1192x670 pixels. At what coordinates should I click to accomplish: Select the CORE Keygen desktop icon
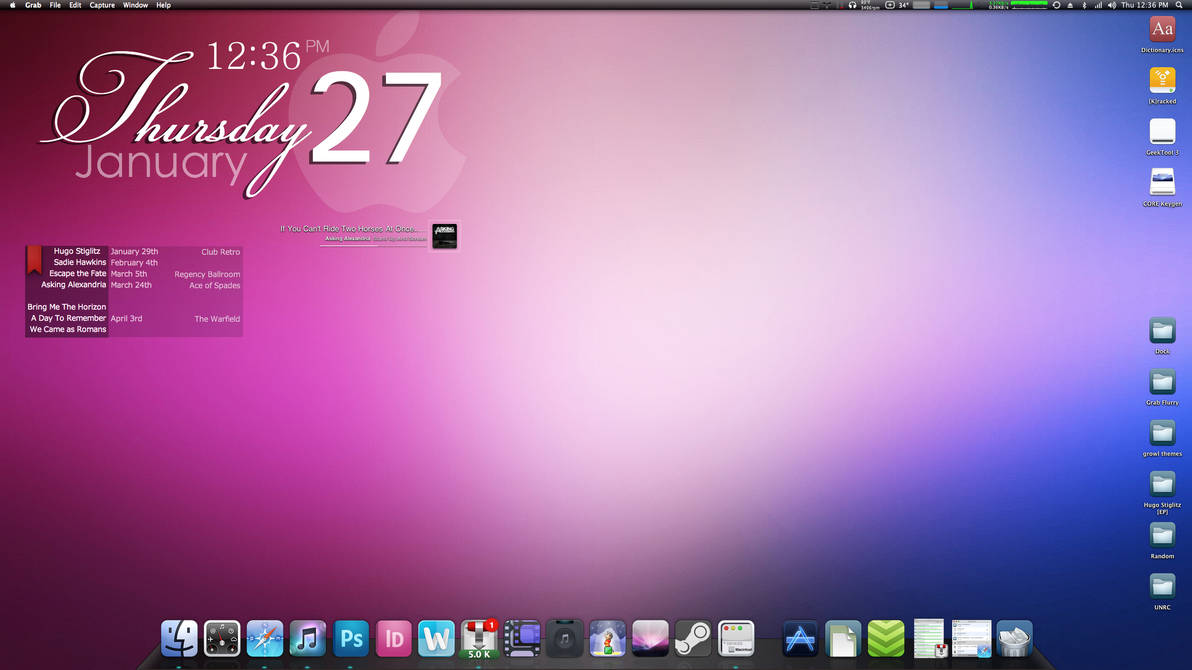coord(1162,188)
